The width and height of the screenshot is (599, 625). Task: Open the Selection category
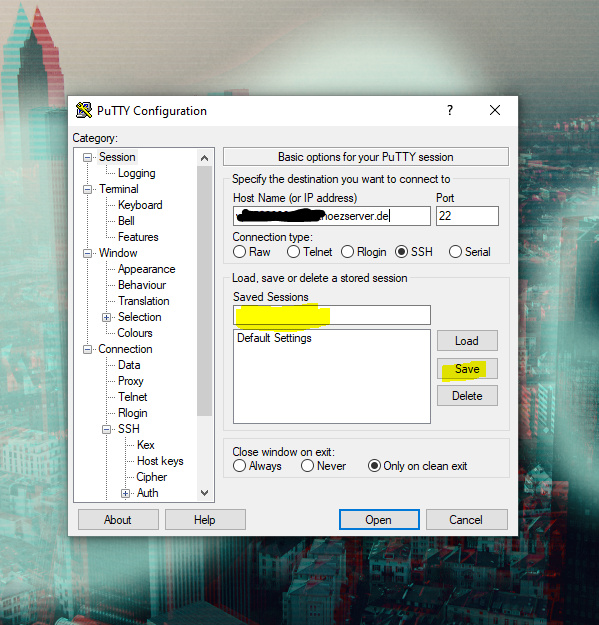[x=139, y=317]
